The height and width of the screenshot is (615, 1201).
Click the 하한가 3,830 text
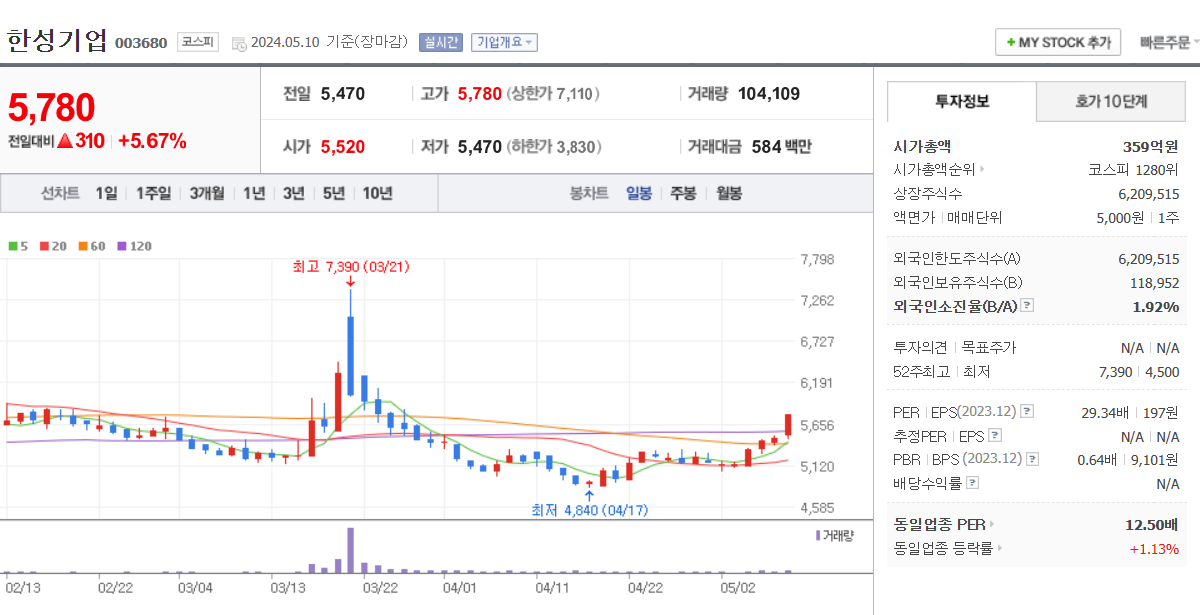pos(554,147)
